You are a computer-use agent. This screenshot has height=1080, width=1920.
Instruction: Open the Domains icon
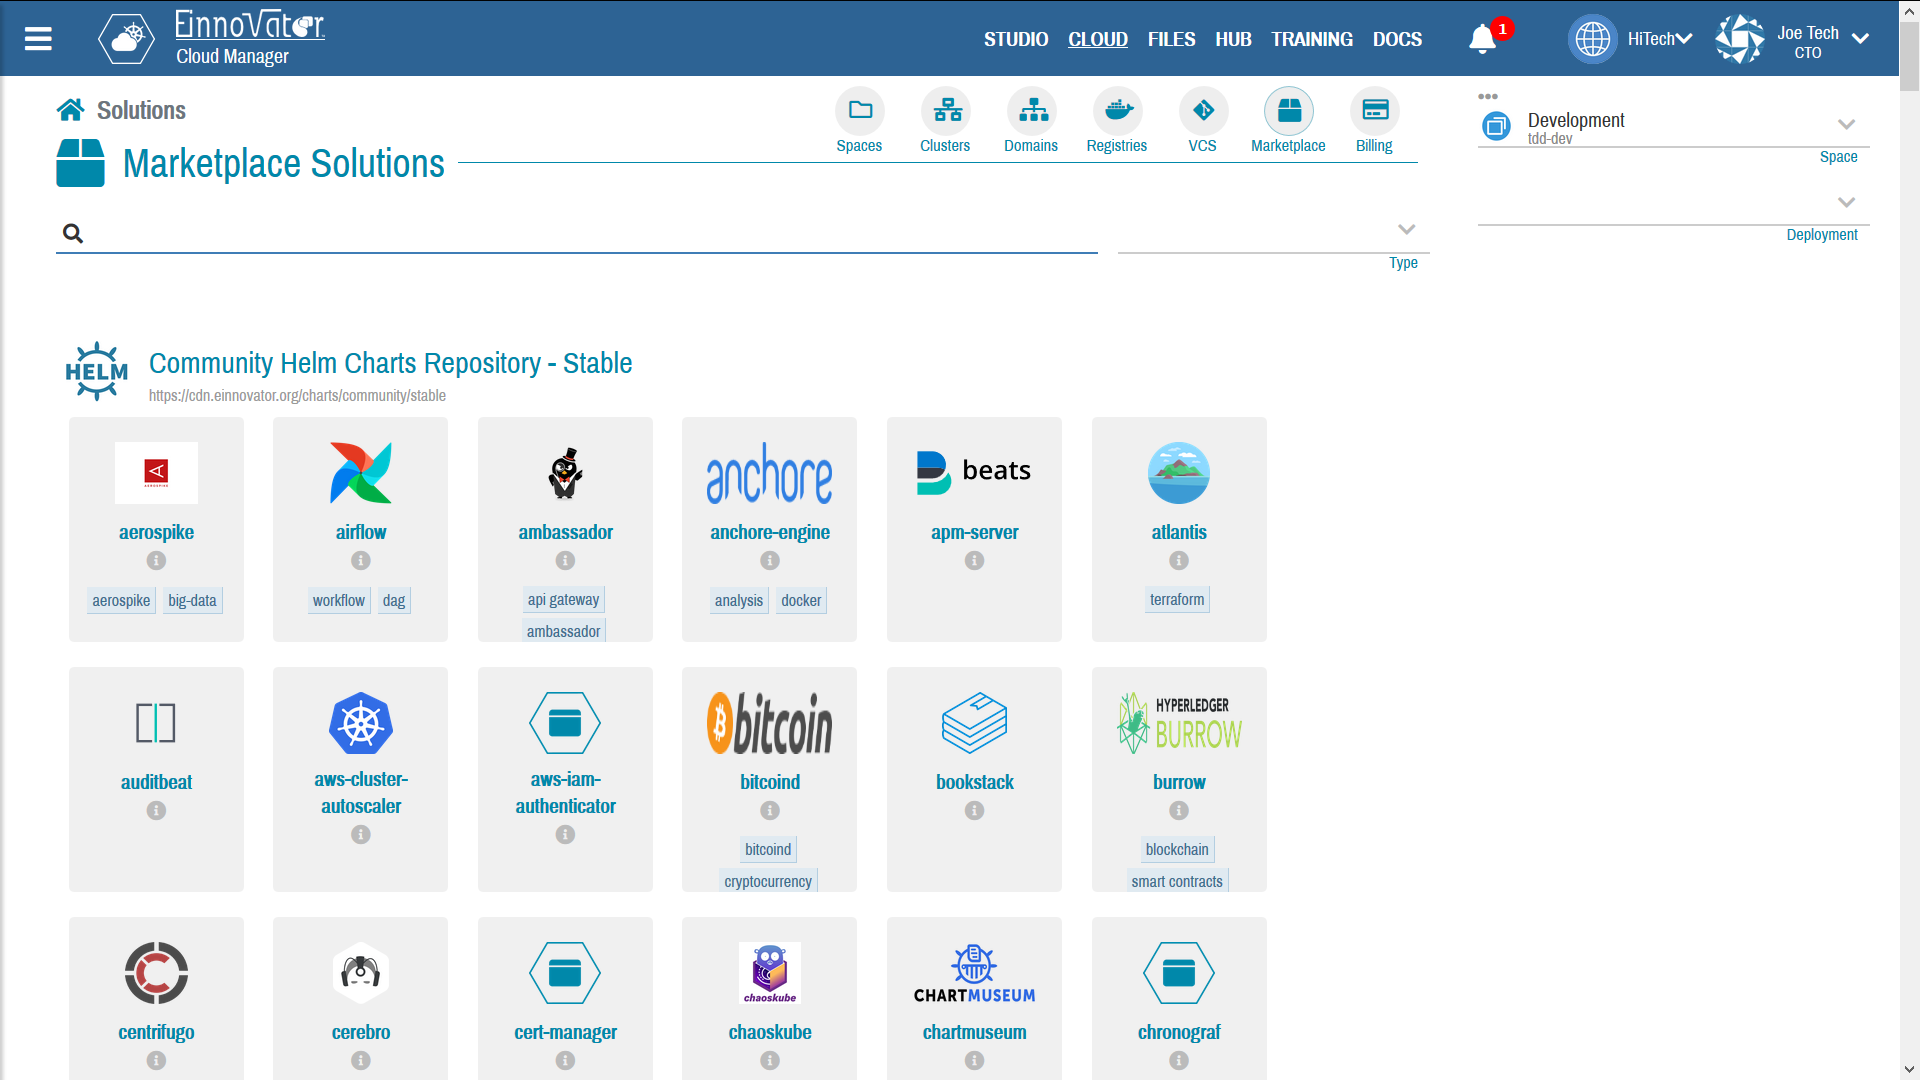1032,110
